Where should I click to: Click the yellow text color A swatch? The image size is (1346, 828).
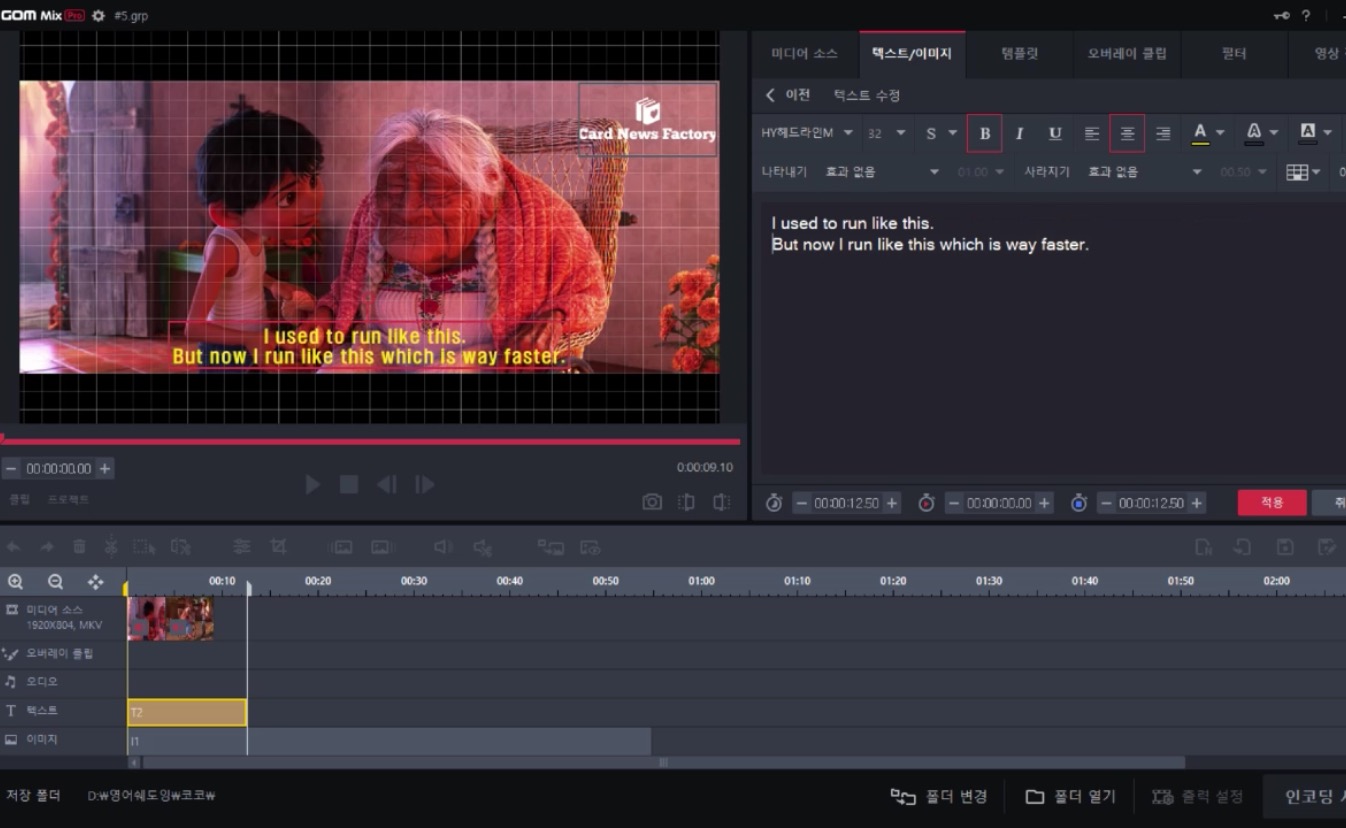click(1200, 133)
